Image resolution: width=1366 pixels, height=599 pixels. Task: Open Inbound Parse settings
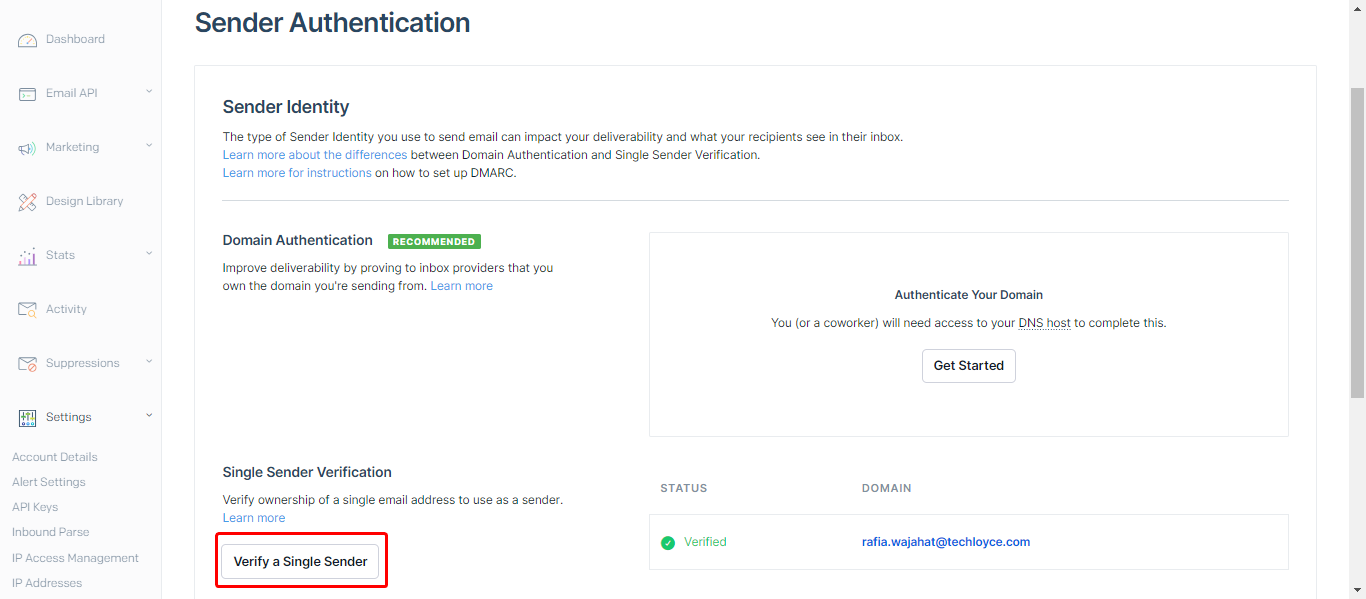pyautogui.click(x=50, y=532)
